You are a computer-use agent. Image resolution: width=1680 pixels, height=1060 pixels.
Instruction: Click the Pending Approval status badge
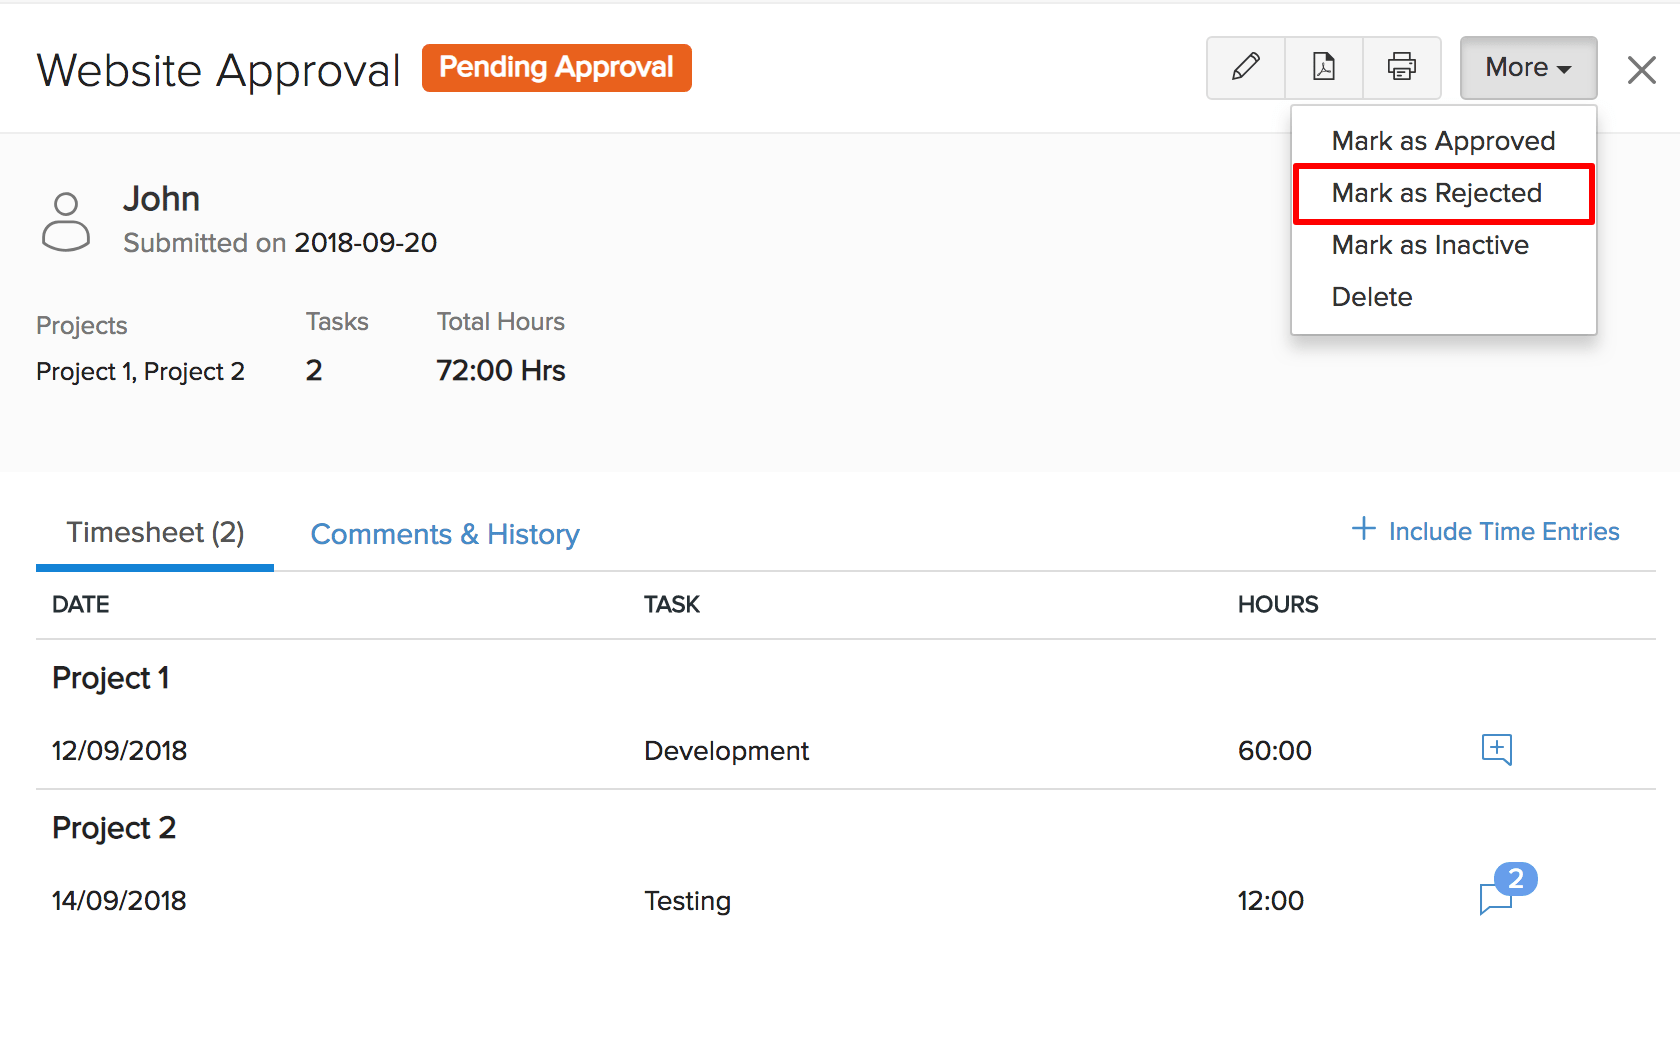click(x=556, y=68)
